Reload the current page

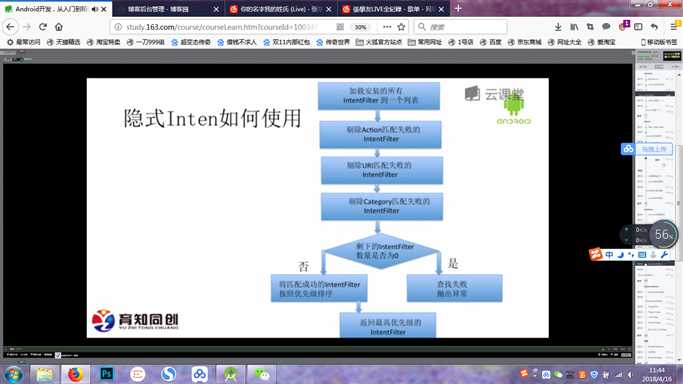click(43, 27)
